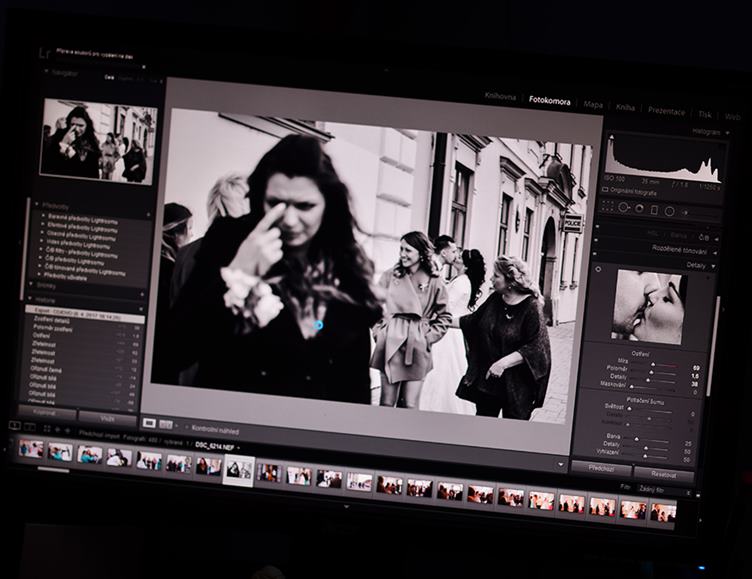Viewport: 752px width, 579px height.
Task: Open the Fotokomora module
Action: [x=550, y=101]
